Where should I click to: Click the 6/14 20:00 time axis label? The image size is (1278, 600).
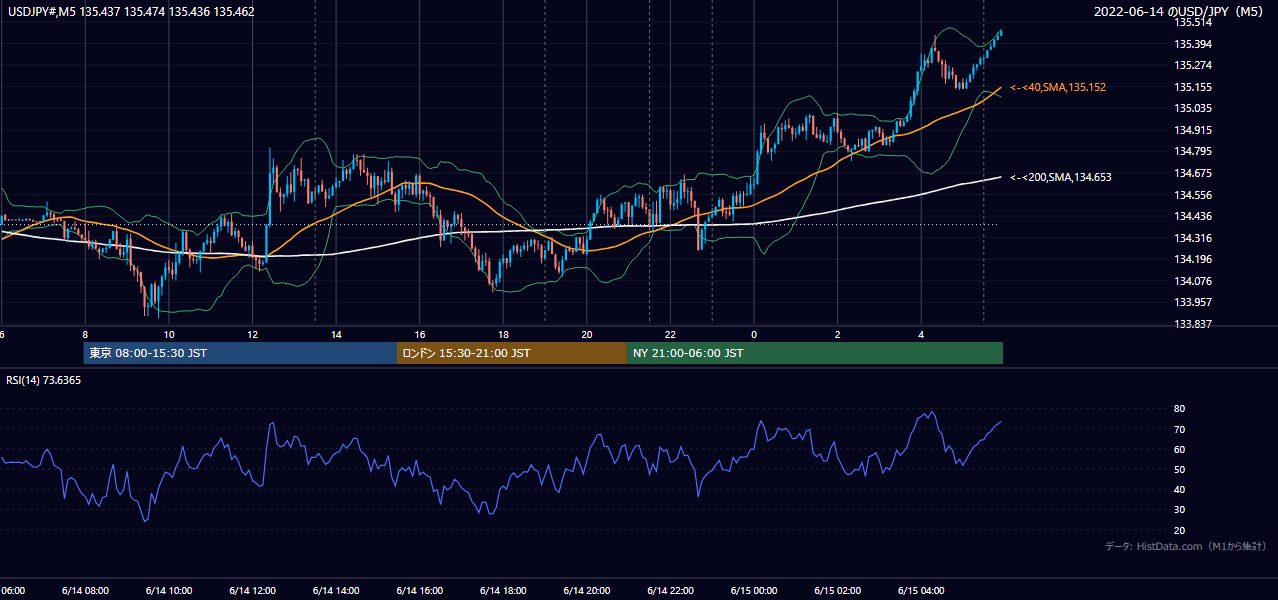click(x=587, y=591)
